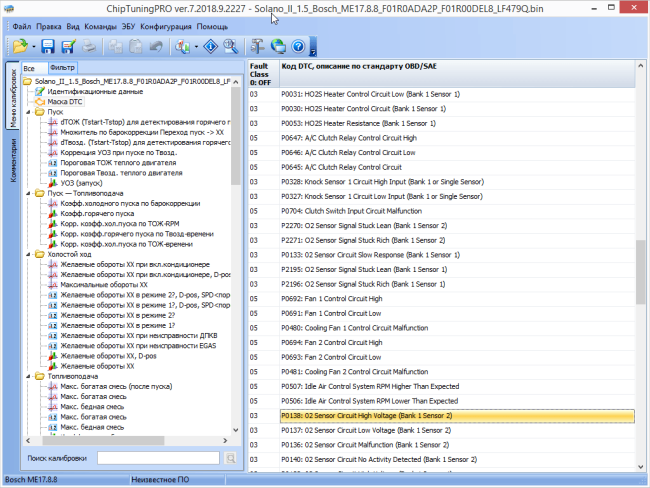Screen dimensions: 650x488
Task: Collapse the Топливоподача folder
Action: pos(29,376)
